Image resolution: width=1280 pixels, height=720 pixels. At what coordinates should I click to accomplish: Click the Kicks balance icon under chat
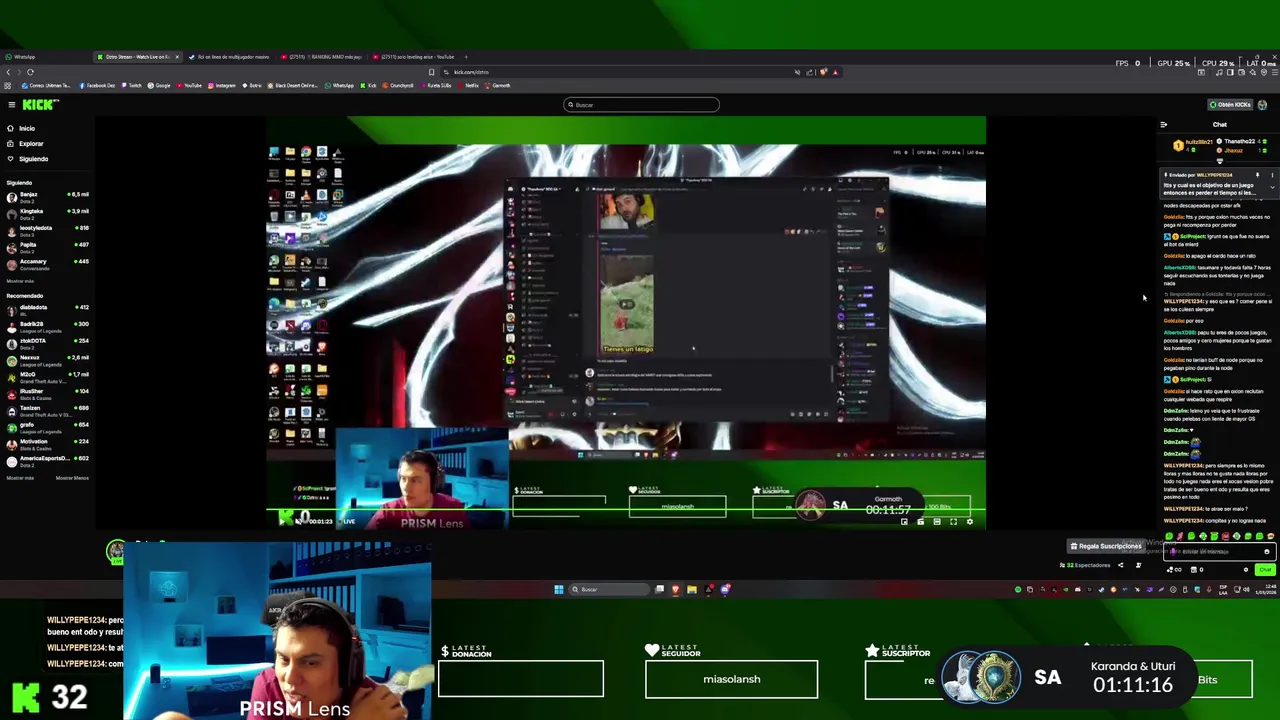(1174, 570)
